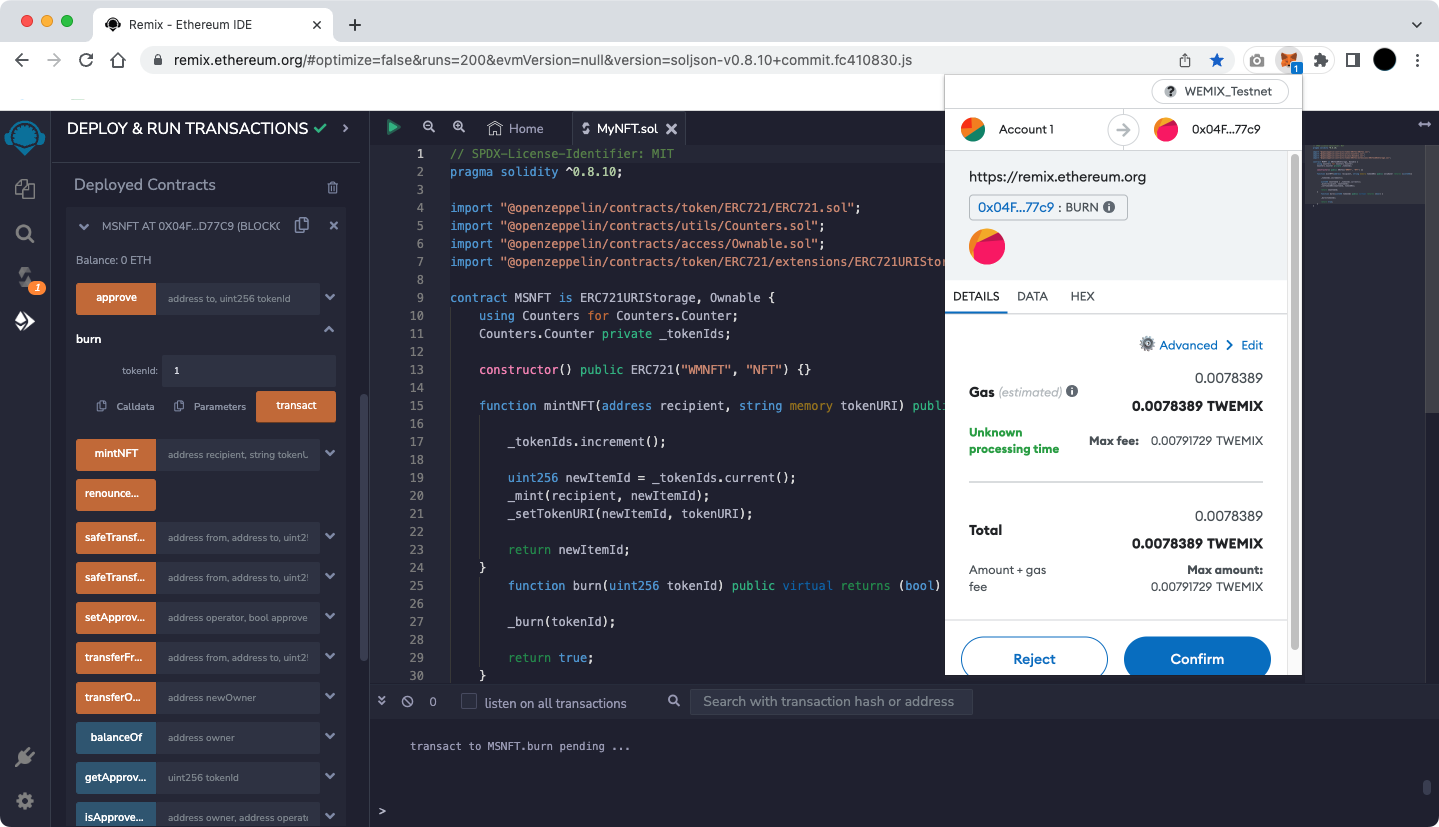Click the Deploy panel vertical scrollbar

point(364,525)
